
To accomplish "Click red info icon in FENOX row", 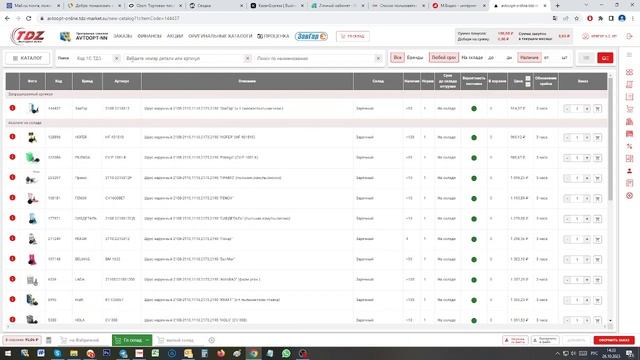I will pos(13,198).
